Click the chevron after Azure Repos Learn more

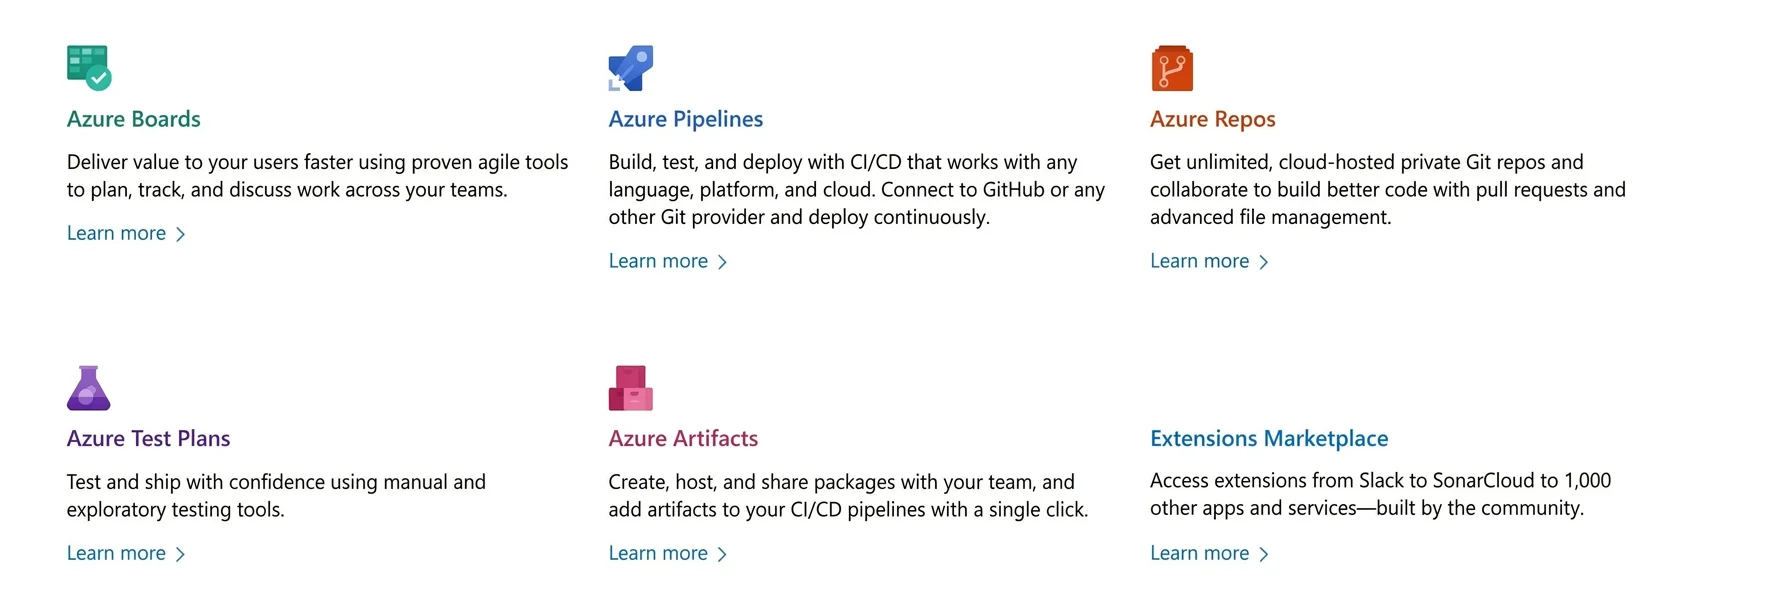click(1264, 262)
